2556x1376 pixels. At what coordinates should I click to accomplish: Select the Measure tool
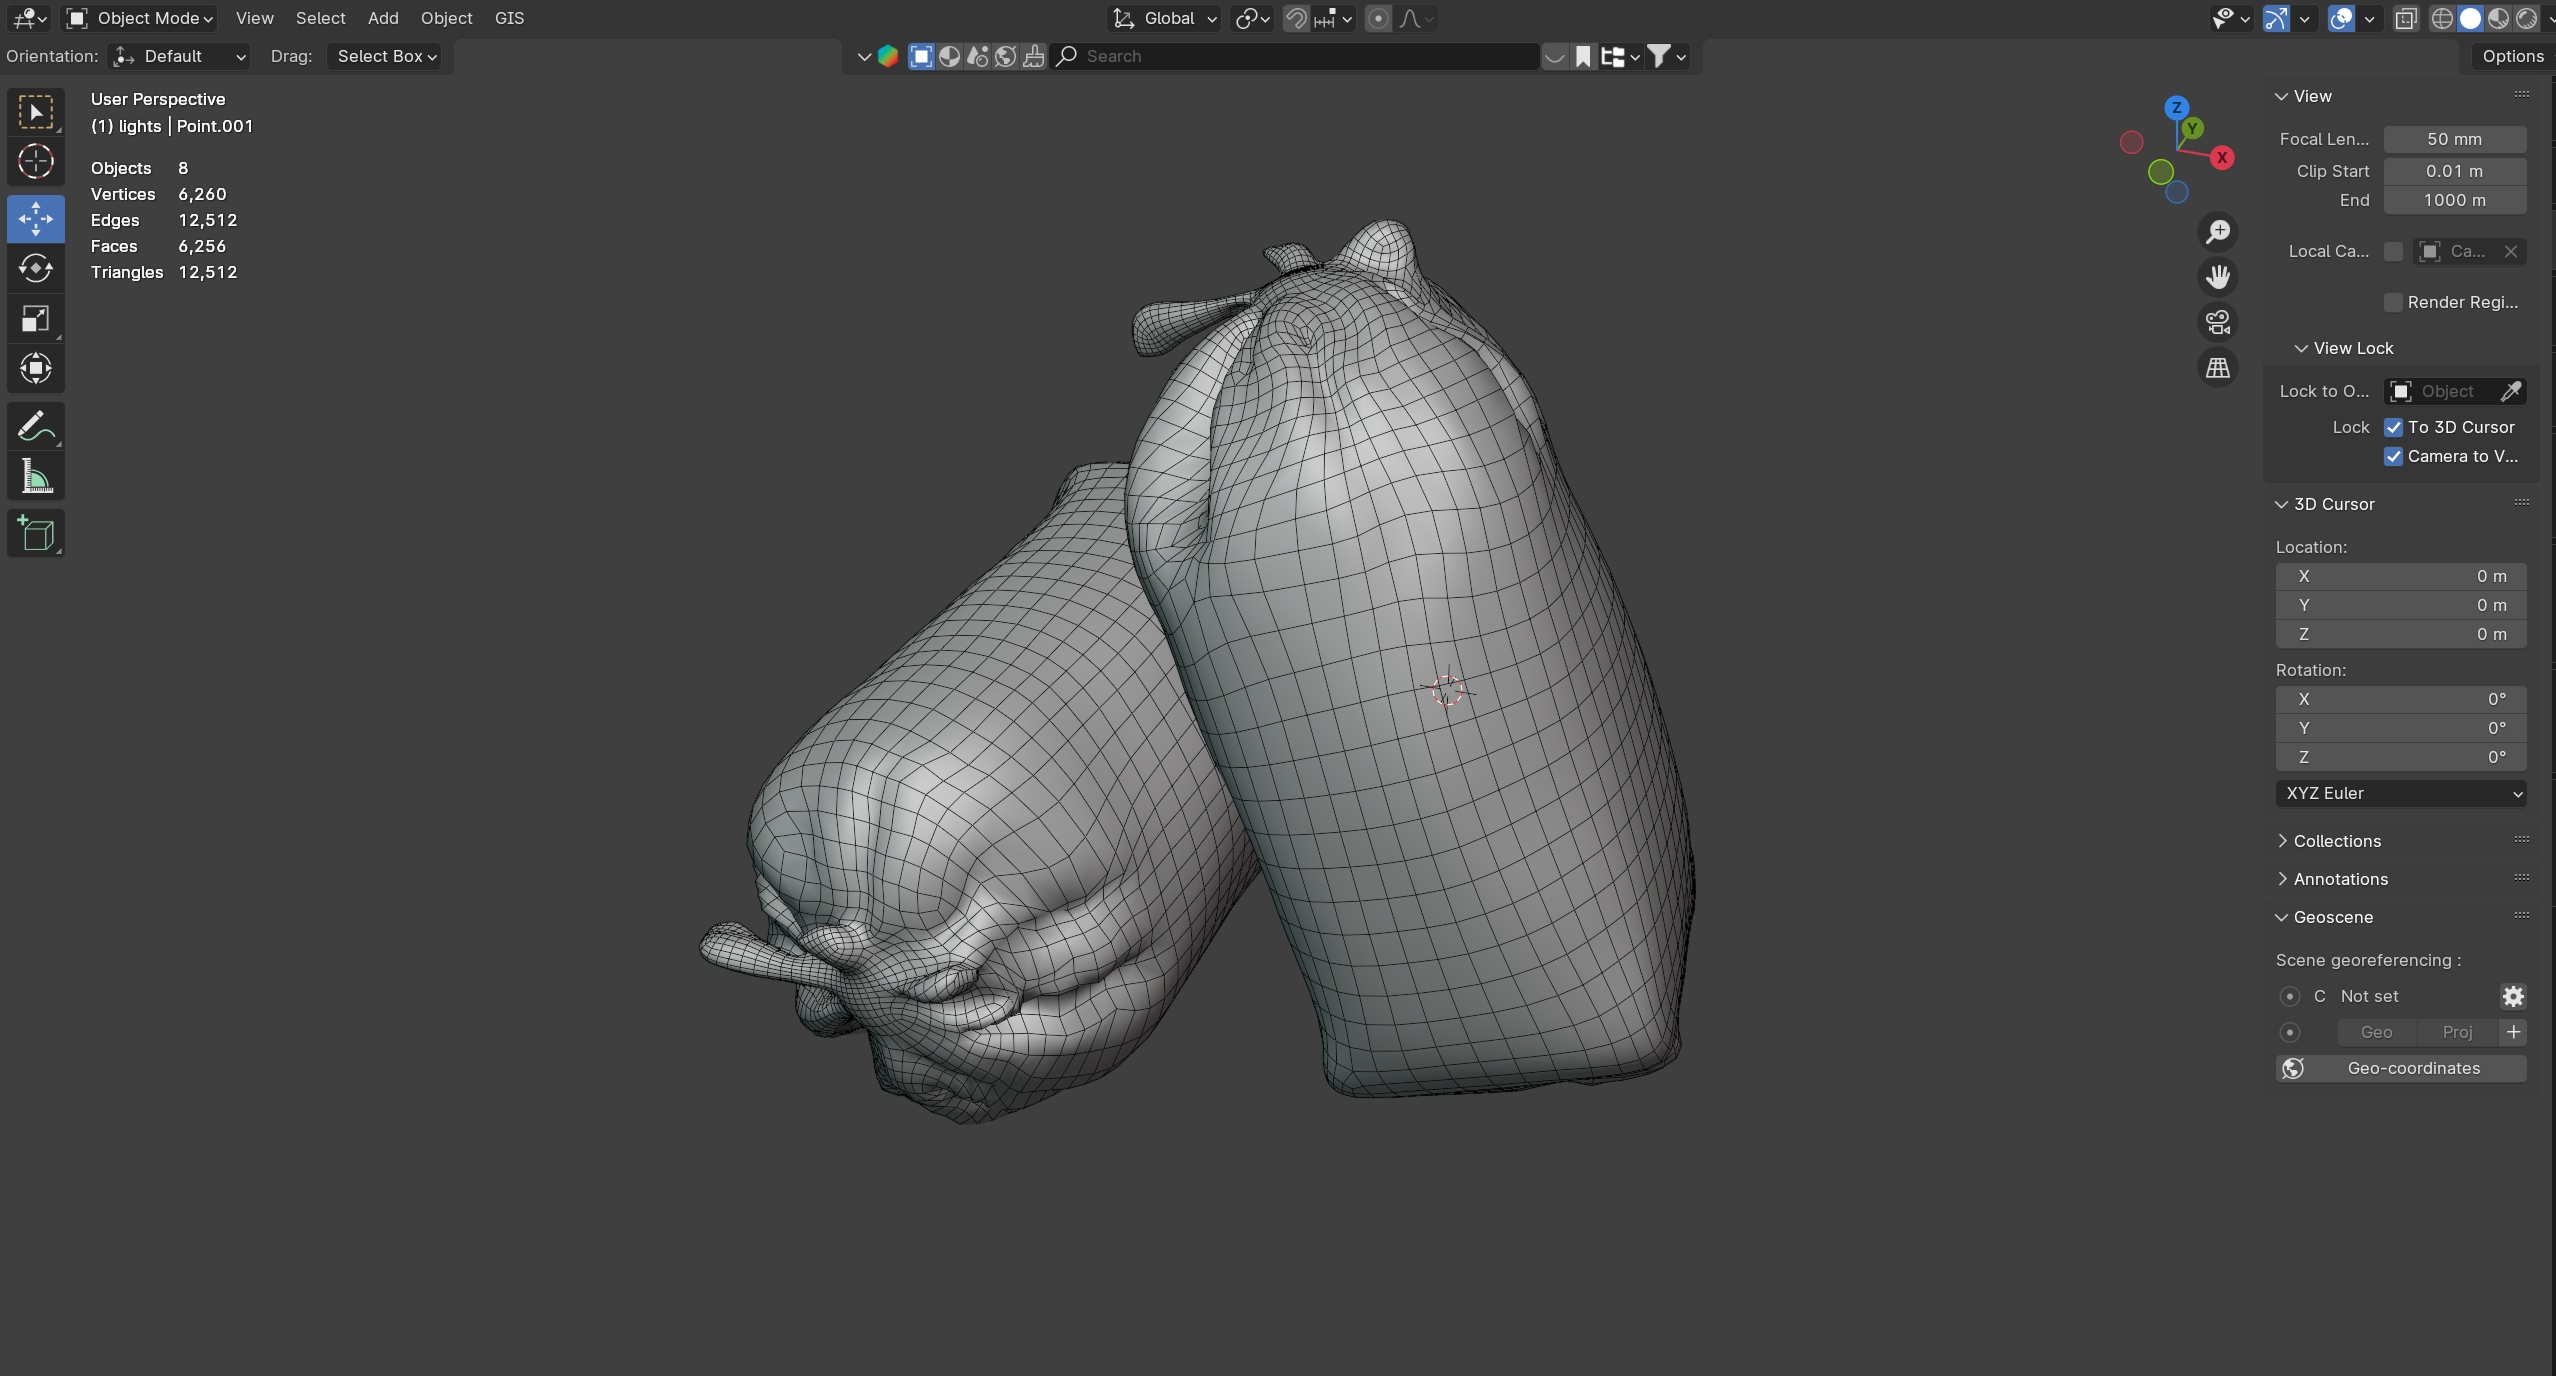click(36, 477)
